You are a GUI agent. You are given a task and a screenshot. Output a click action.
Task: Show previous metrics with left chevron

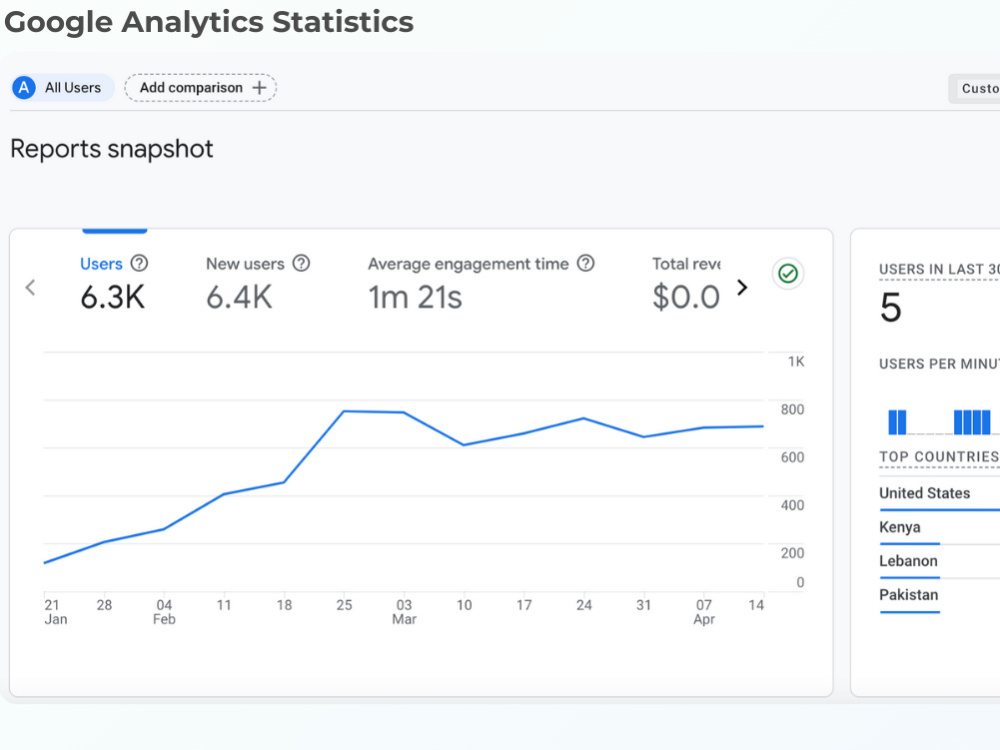pos(30,288)
